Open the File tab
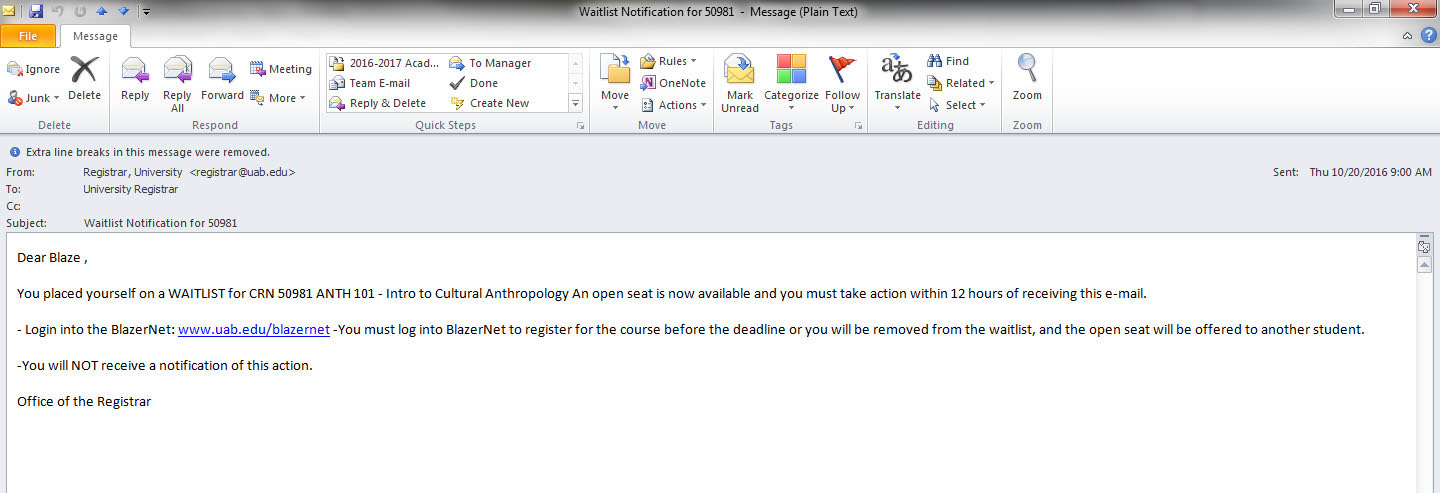The width and height of the screenshot is (1440, 493). click(29, 36)
